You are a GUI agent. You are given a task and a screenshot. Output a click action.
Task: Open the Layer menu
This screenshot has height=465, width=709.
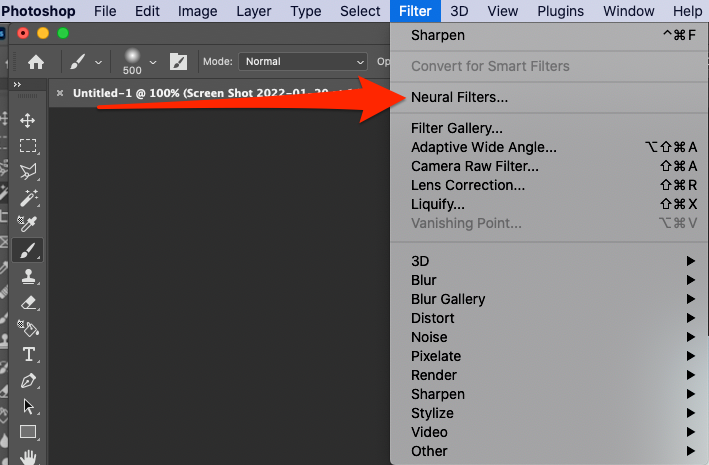[x=253, y=11]
